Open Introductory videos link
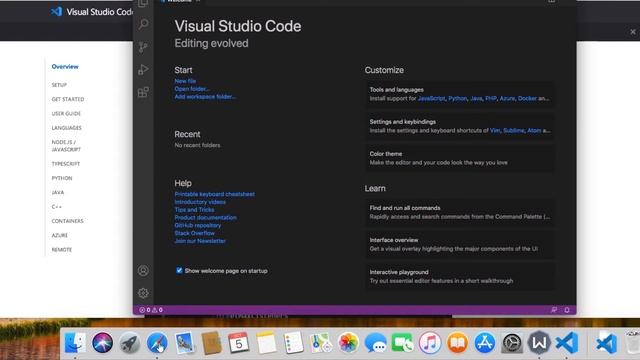The image size is (640, 360). click(x=200, y=202)
